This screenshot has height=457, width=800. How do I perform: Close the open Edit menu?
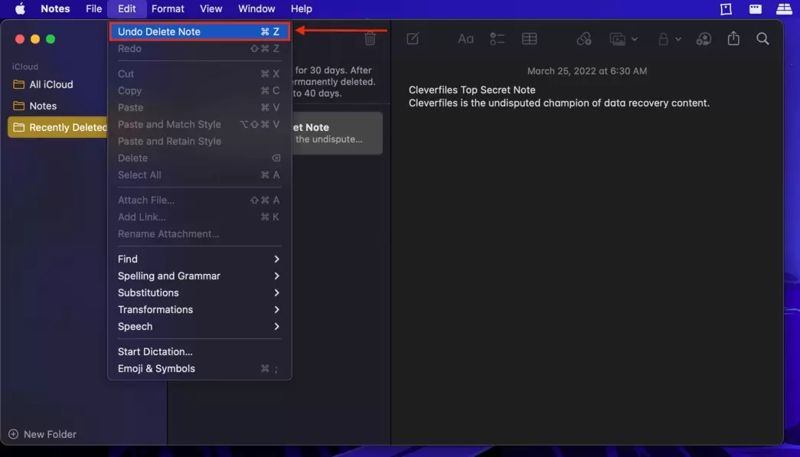(x=127, y=9)
